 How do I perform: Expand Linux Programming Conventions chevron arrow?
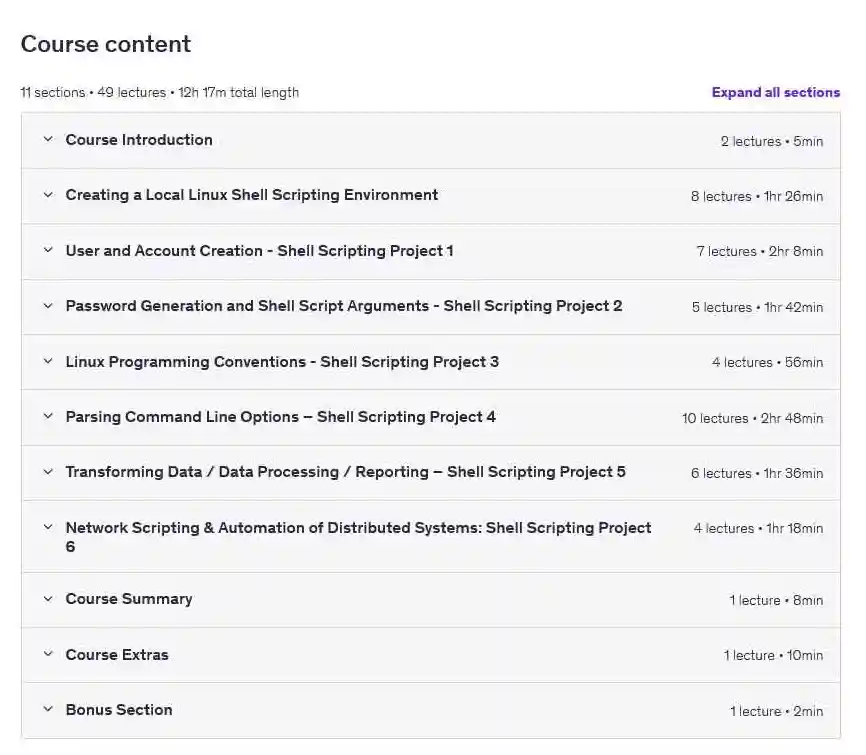point(47,362)
